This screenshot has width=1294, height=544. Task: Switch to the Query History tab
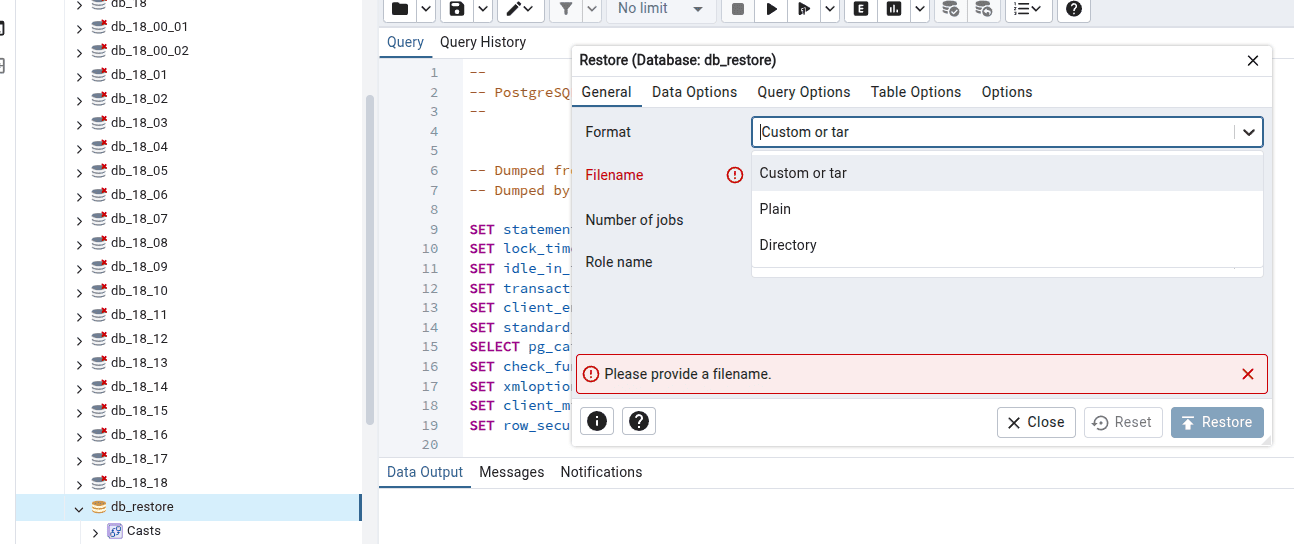click(x=483, y=42)
